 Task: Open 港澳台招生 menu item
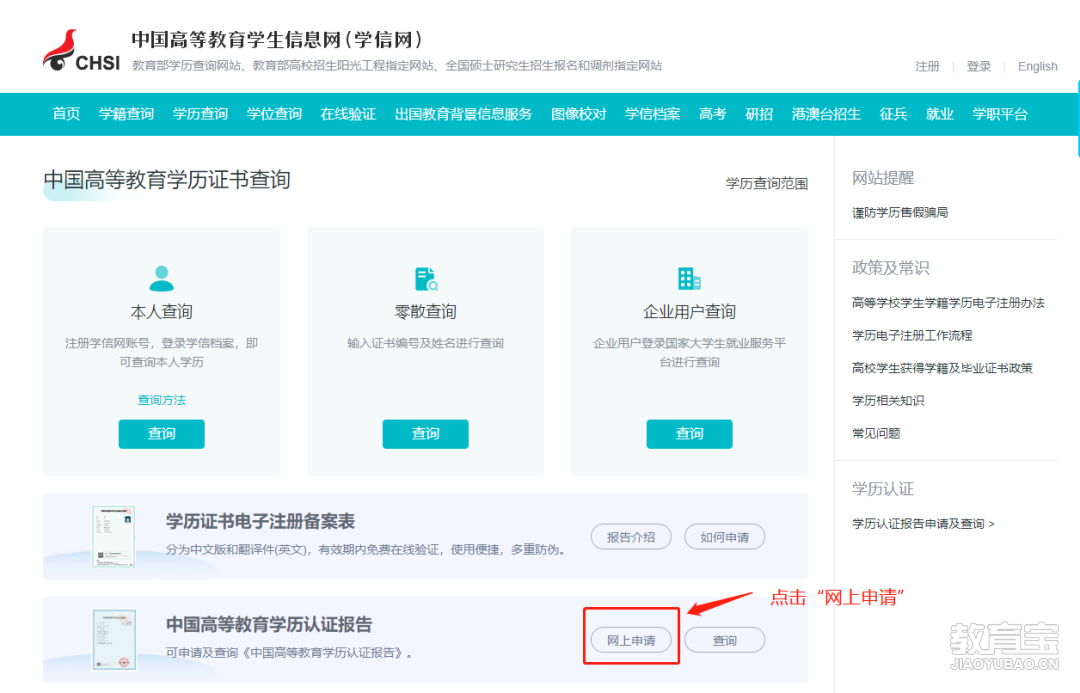pos(826,114)
